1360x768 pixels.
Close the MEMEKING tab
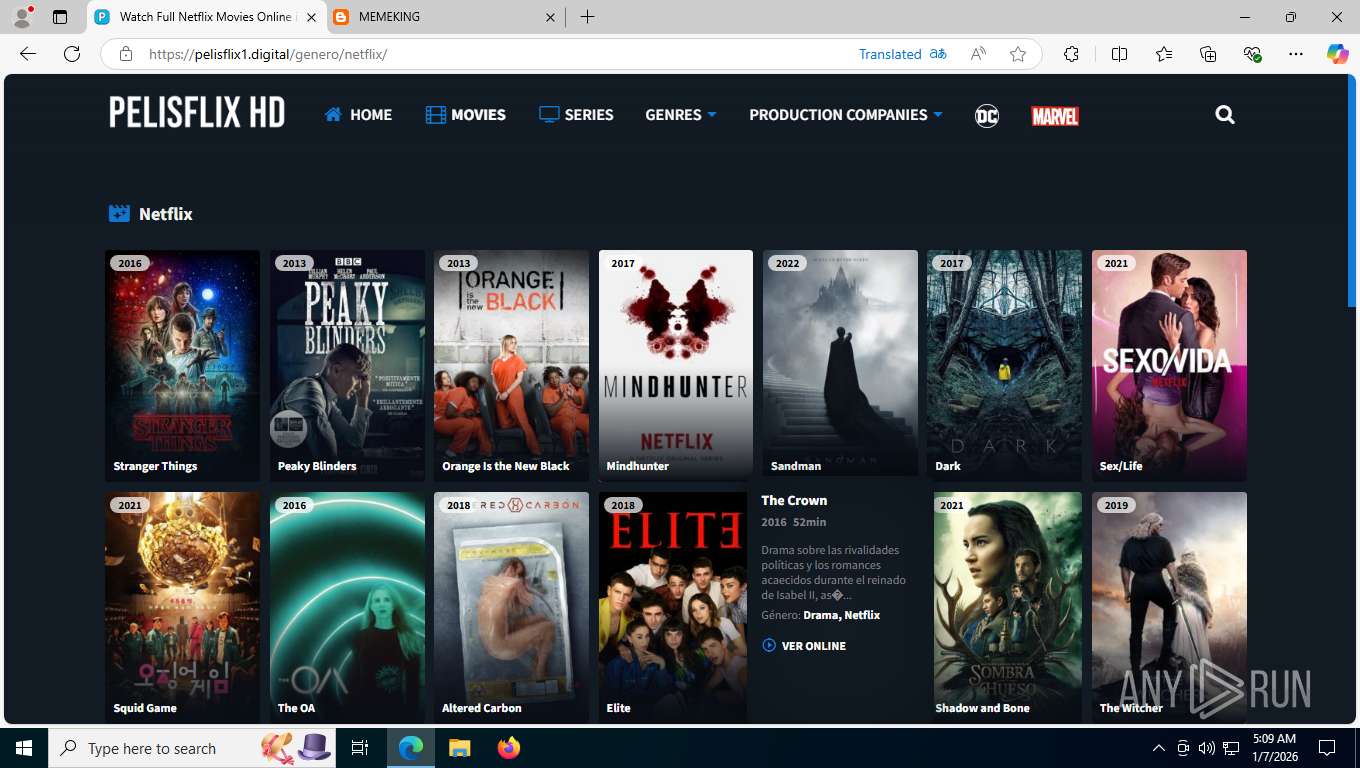coord(551,17)
